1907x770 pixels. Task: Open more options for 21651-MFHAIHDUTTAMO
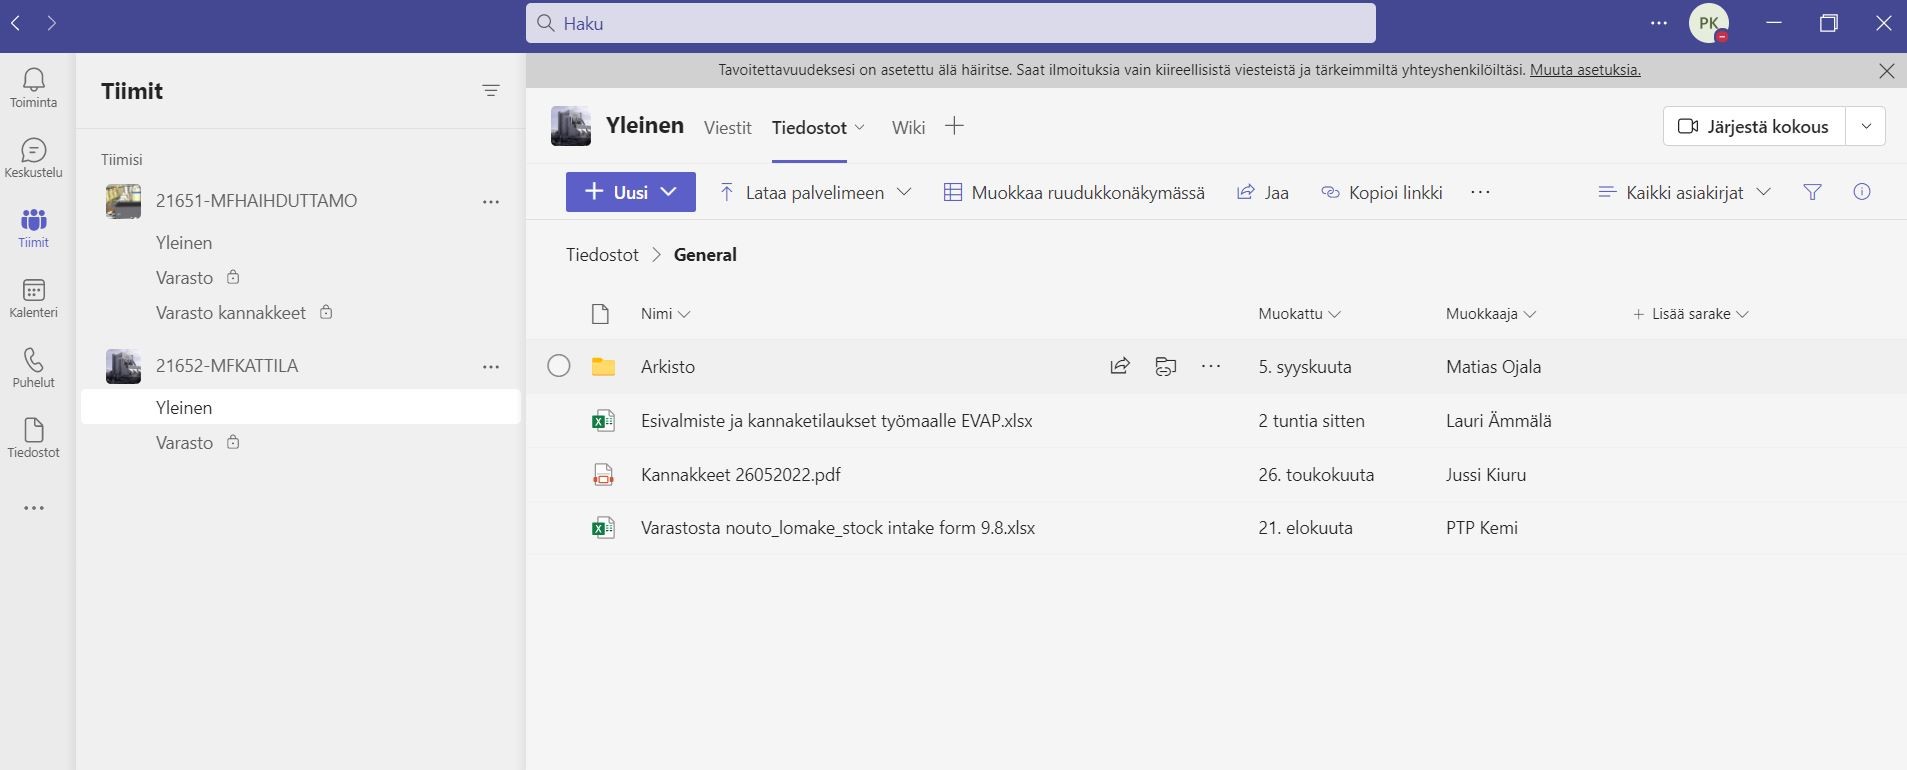click(x=491, y=201)
